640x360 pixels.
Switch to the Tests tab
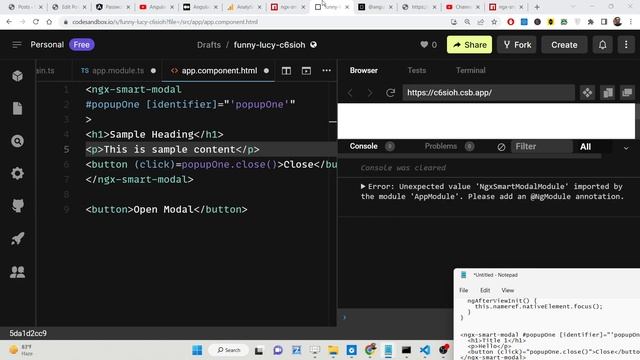[416, 70]
